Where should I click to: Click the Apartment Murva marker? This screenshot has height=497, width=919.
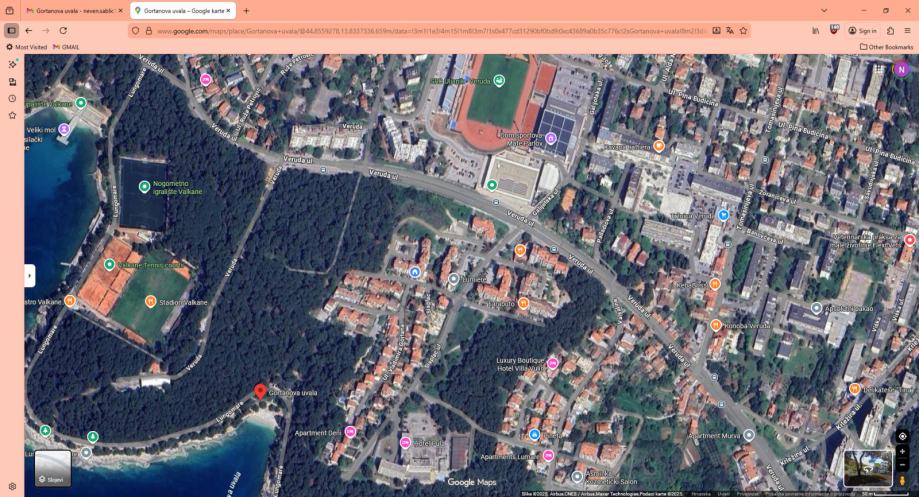click(x=748, y=435)
